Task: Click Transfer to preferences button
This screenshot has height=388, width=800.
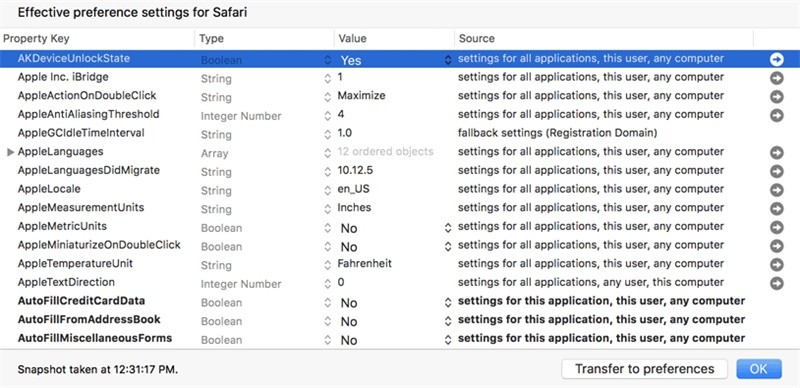Action: [x=644, y=369]
